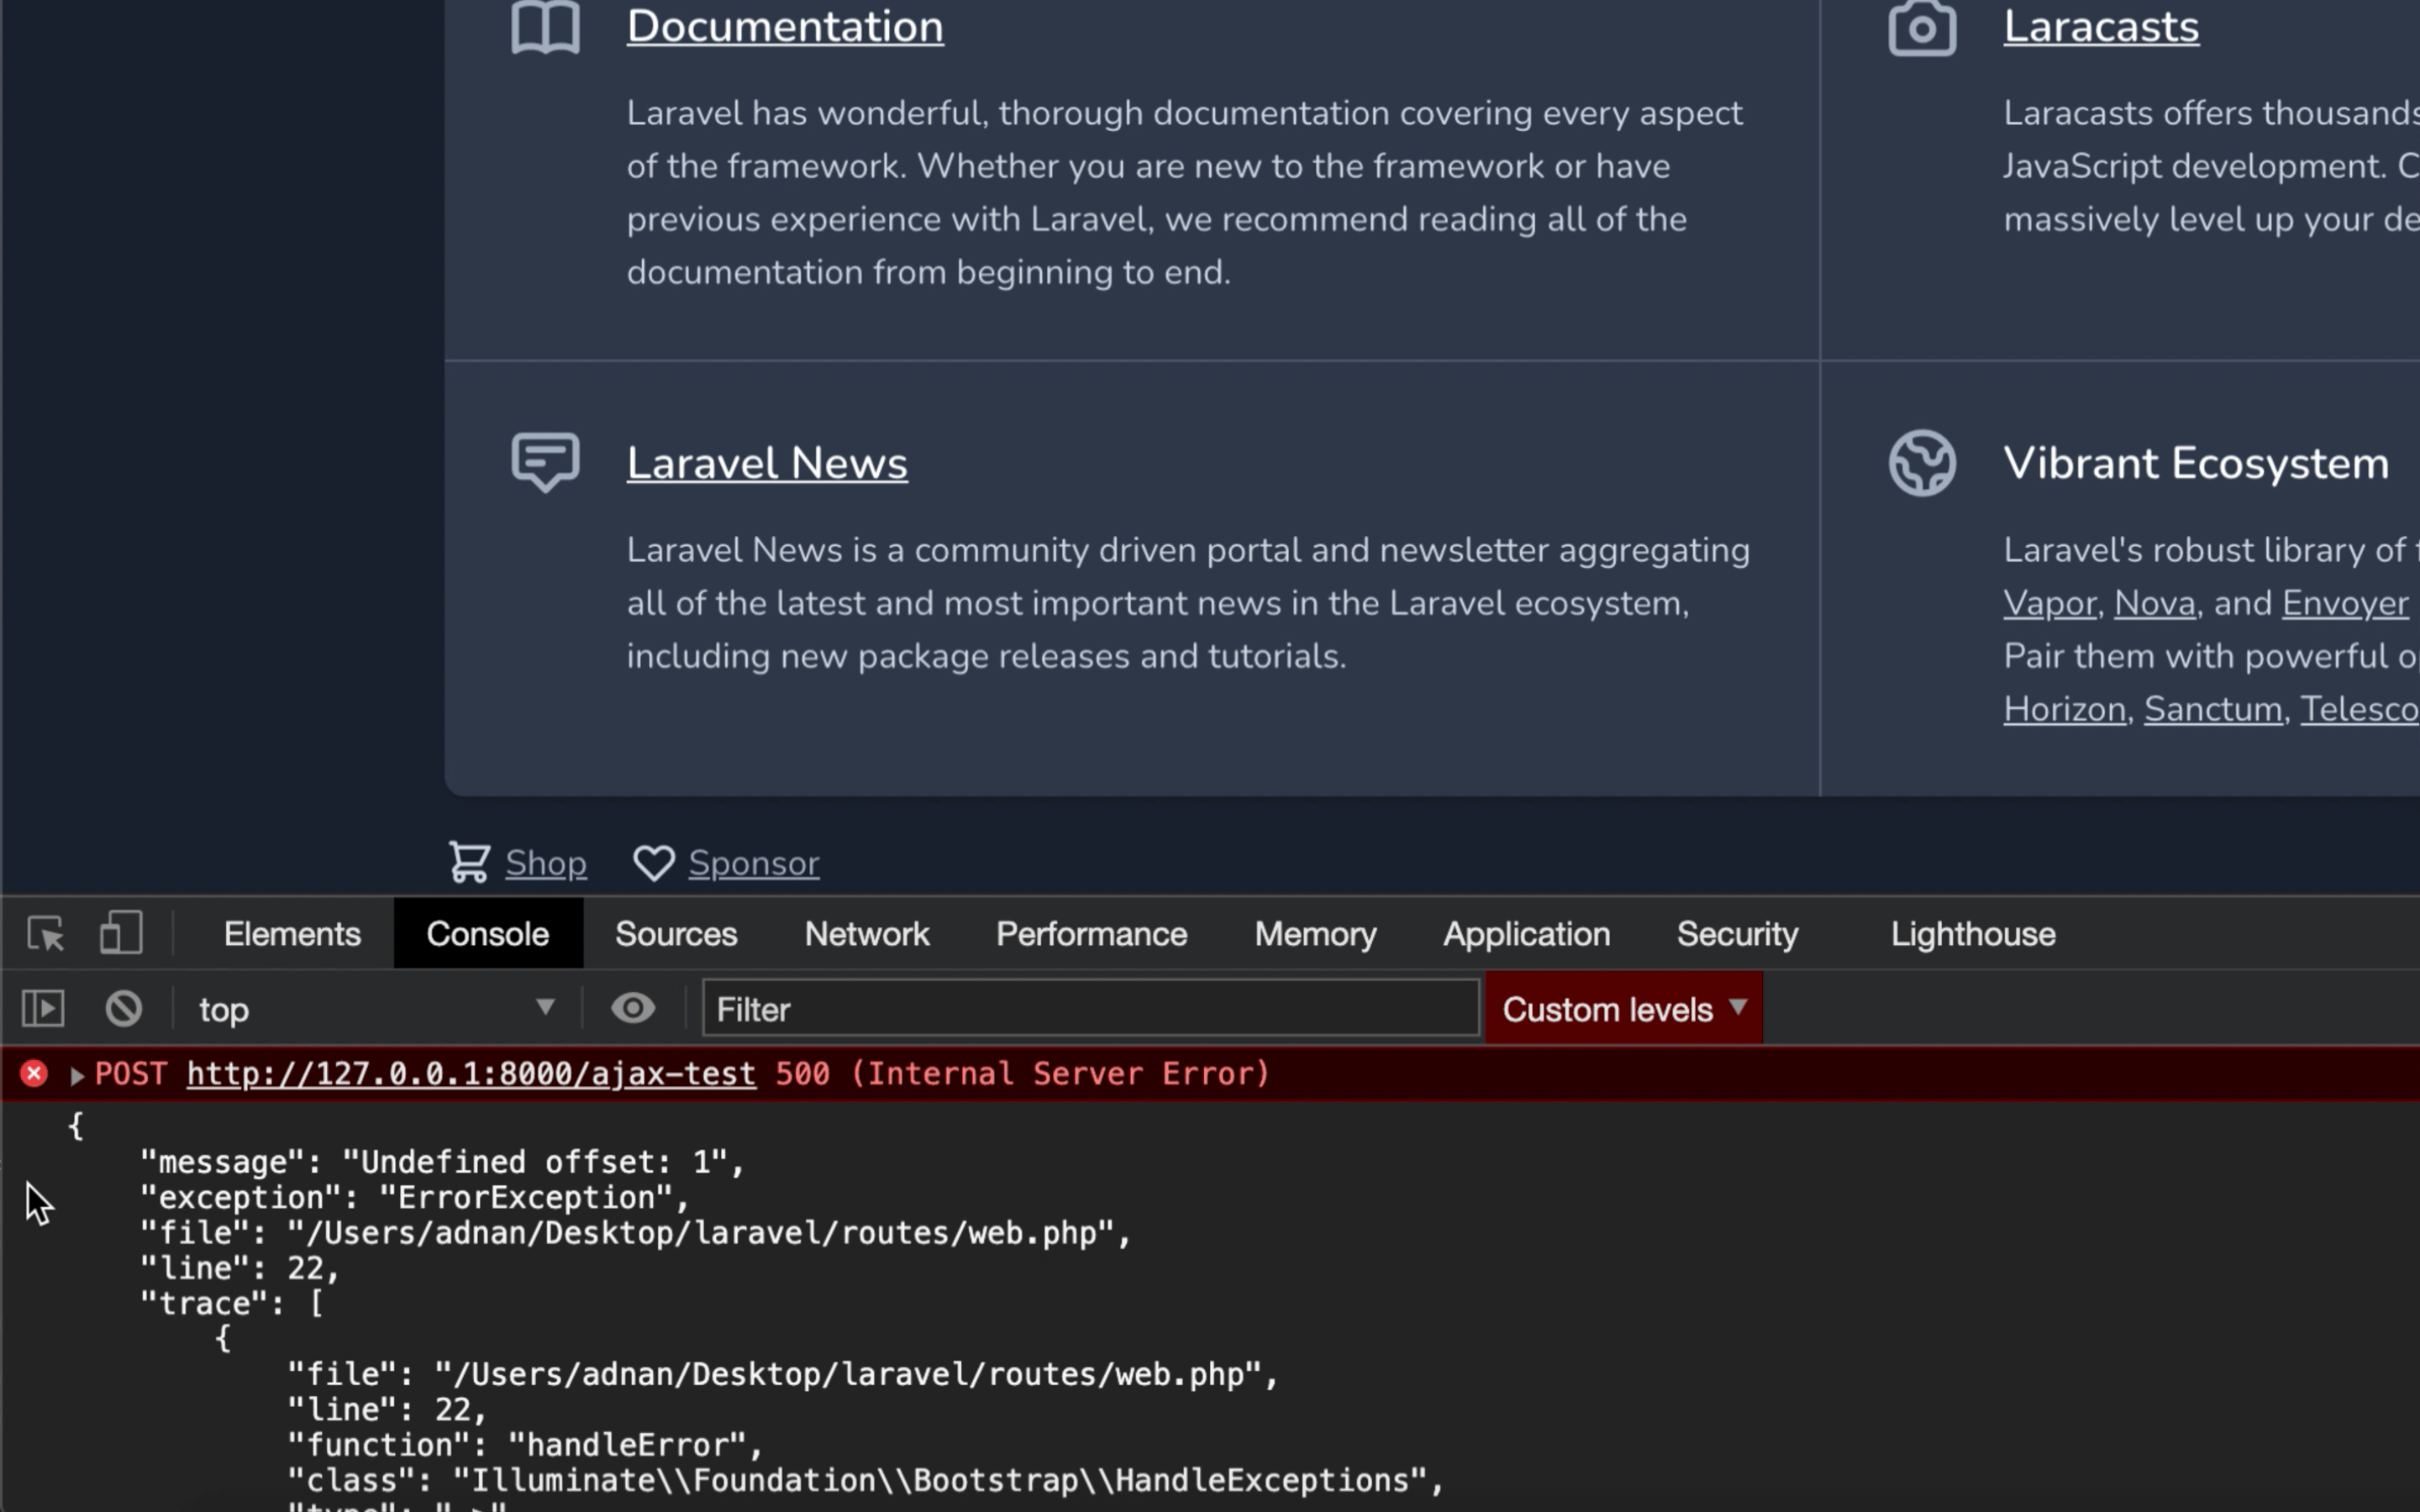The height and width of the screenshot is (1512, 2420).
Task: Open the Sanctum link
Action: pos(2213,709)
